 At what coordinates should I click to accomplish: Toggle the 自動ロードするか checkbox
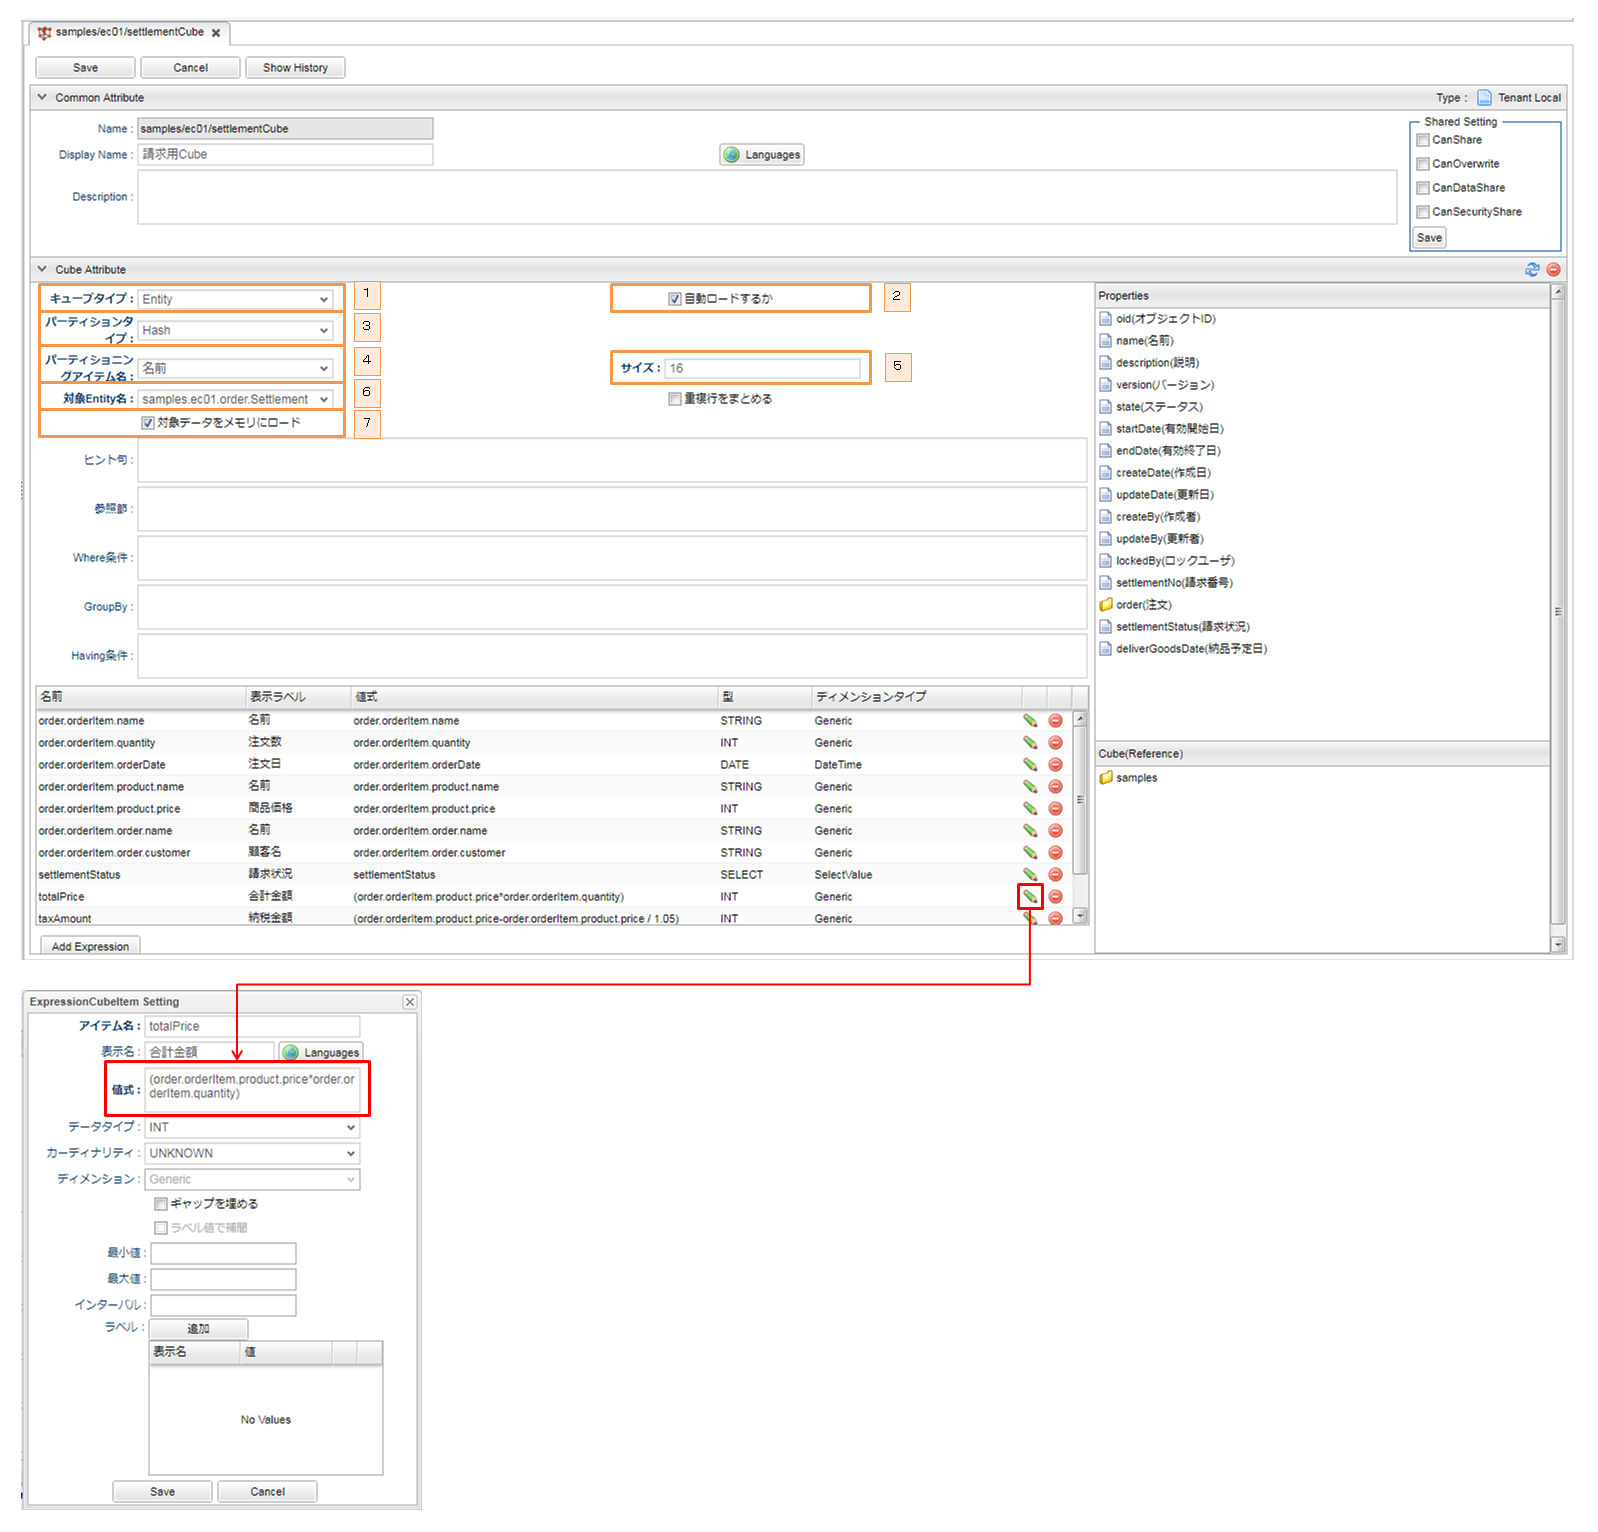[x=675, y=299]
